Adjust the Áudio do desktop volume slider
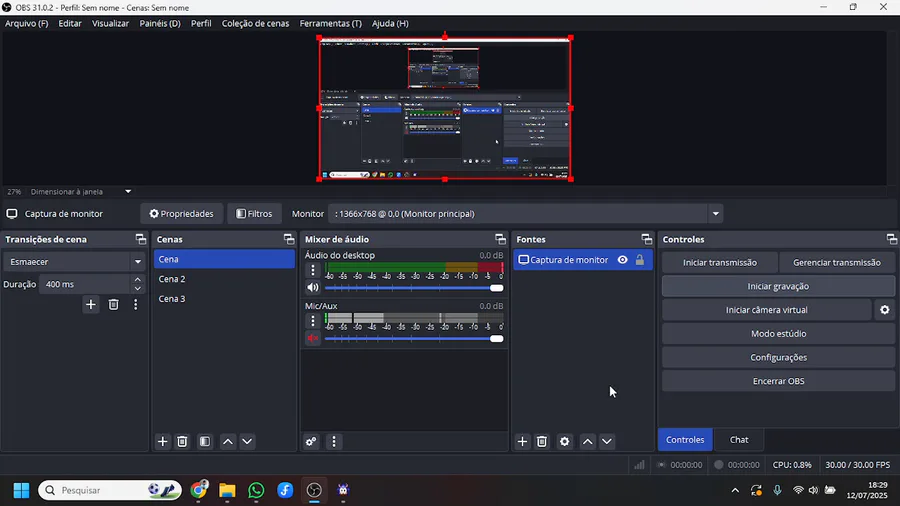Screen dimensions: 900x506 [414, 288]
